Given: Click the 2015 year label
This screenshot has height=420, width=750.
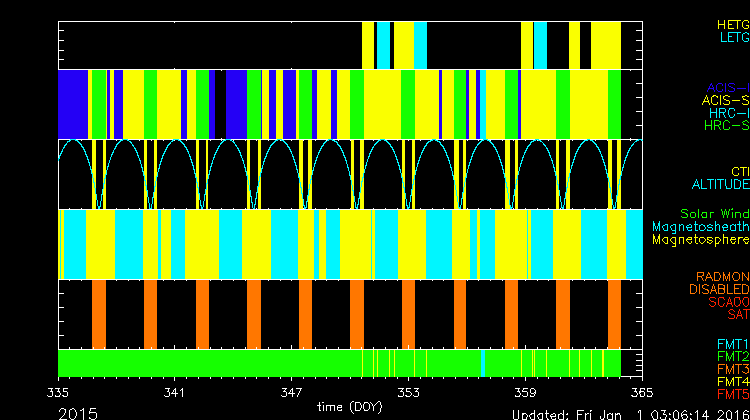Looking at the screenshot, I should coord(78,412).
